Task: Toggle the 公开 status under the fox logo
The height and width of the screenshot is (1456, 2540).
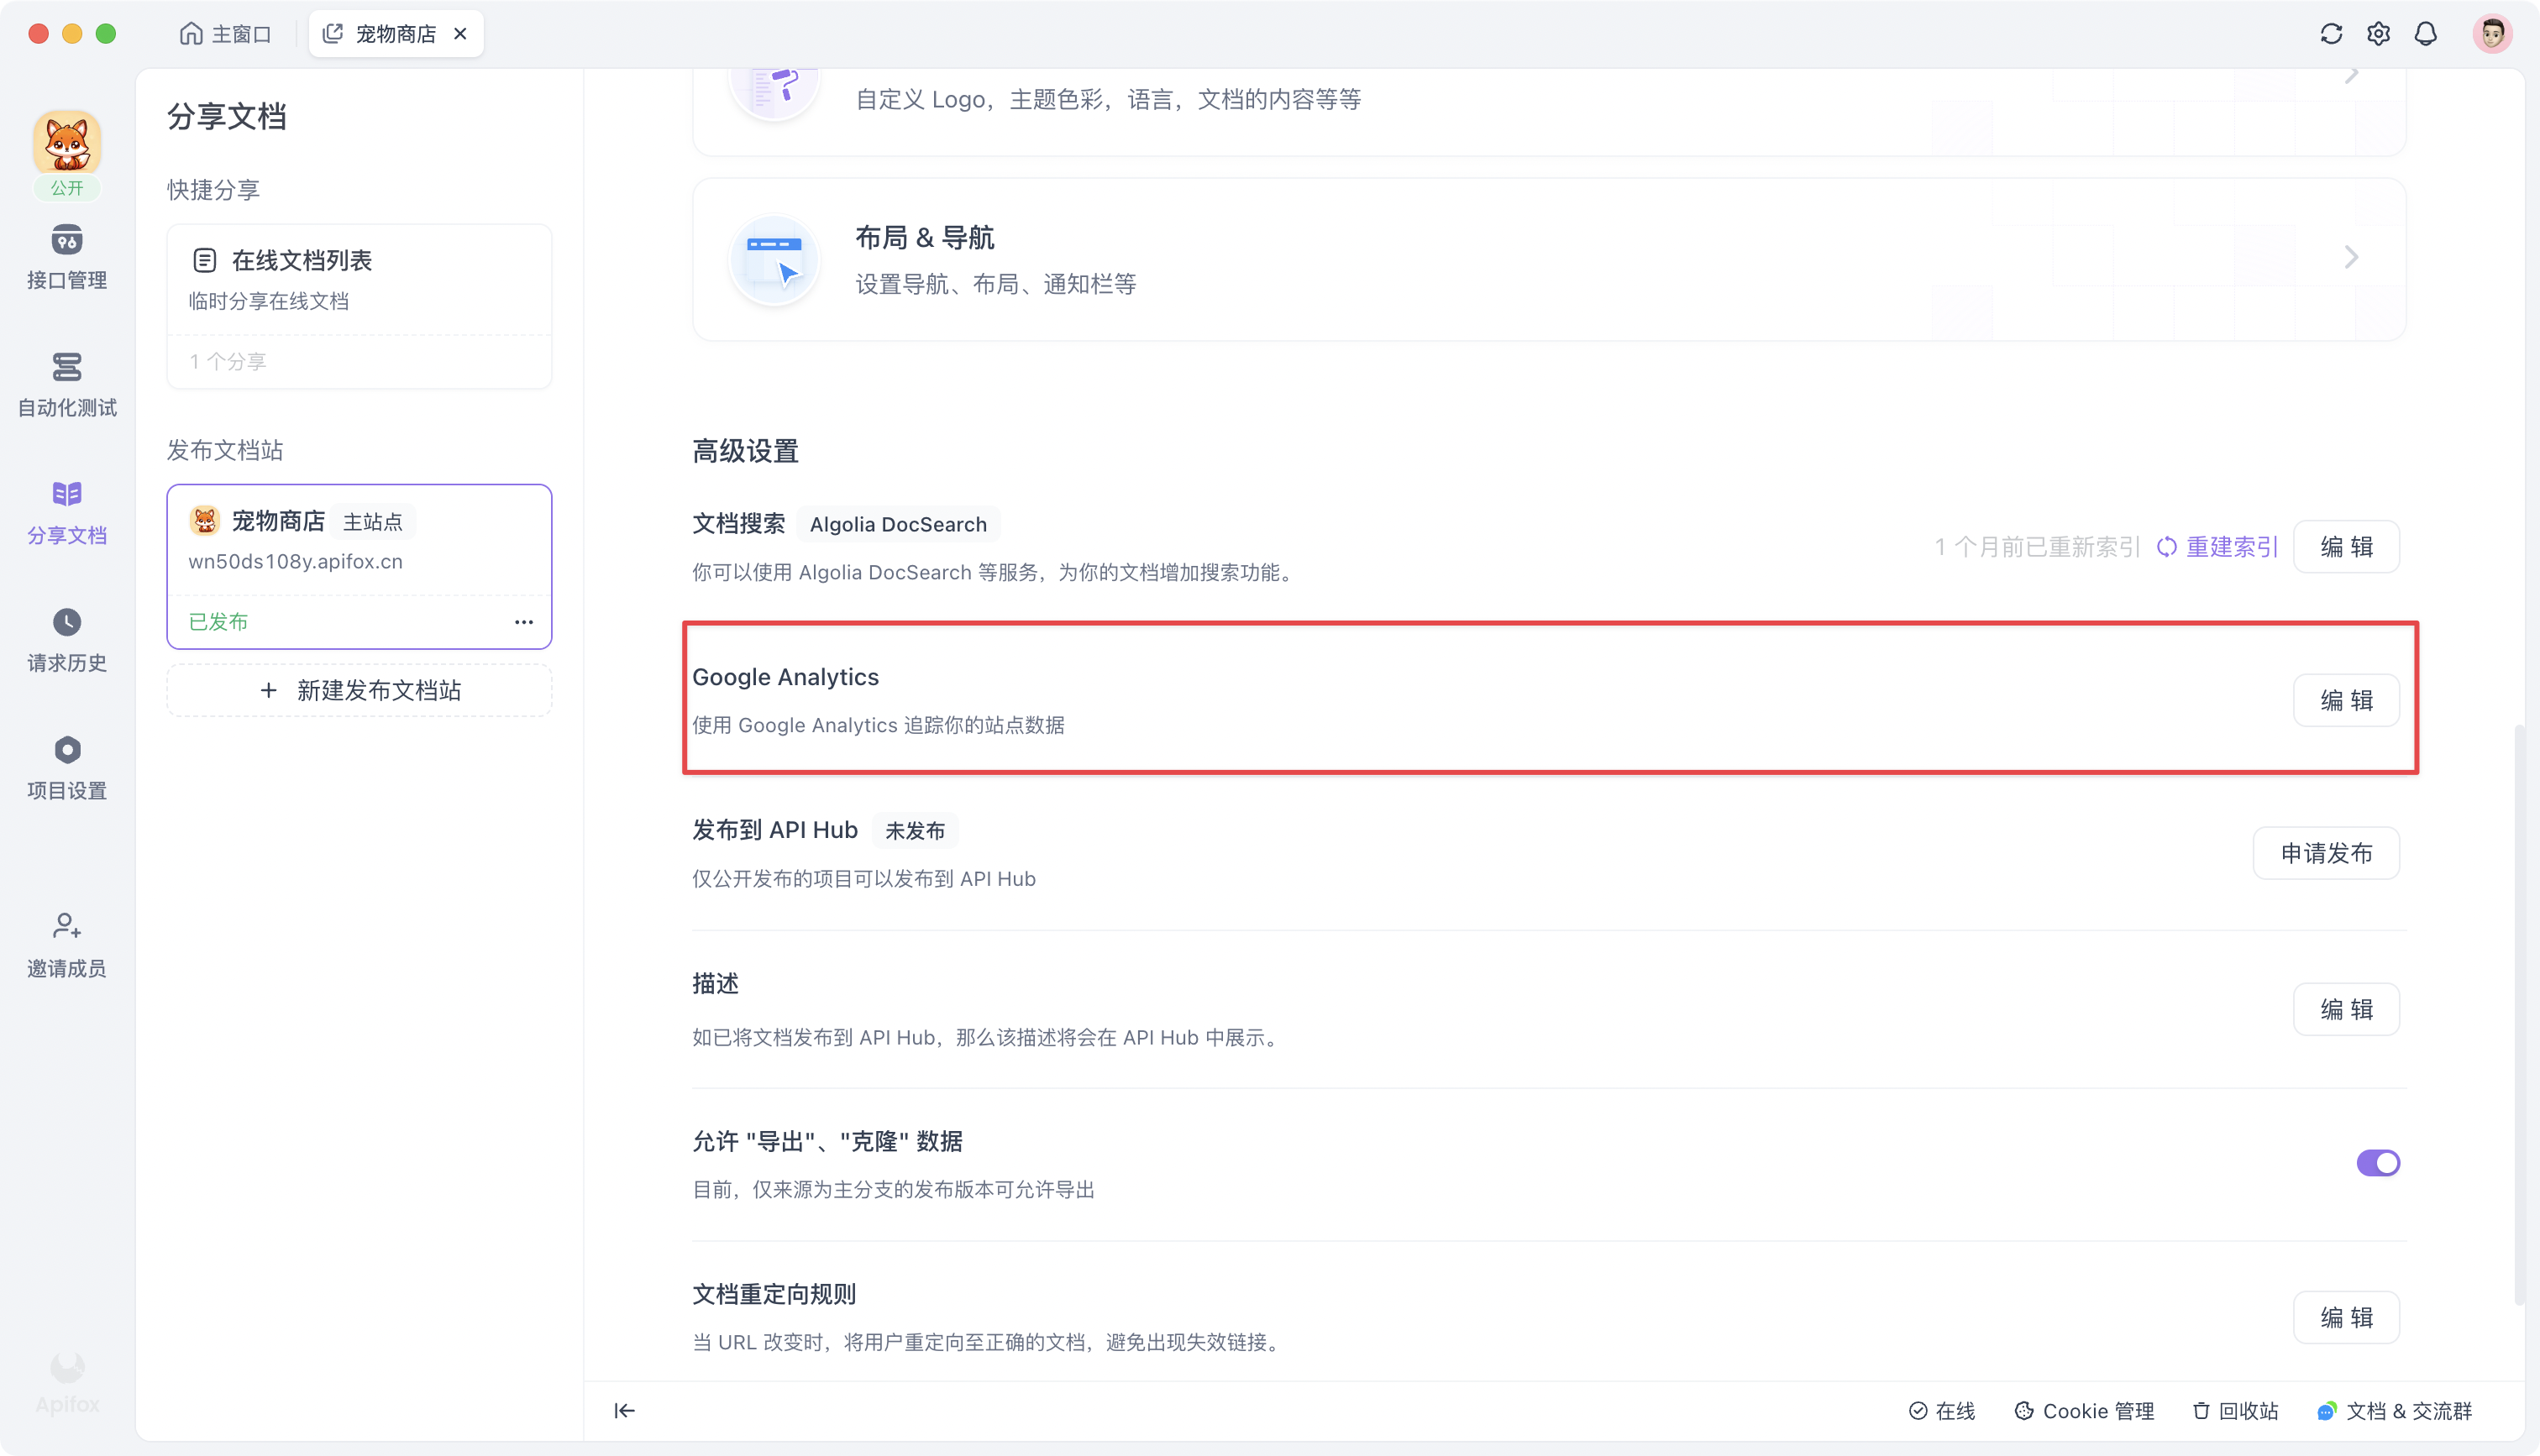Action: [x=66, y=188]
